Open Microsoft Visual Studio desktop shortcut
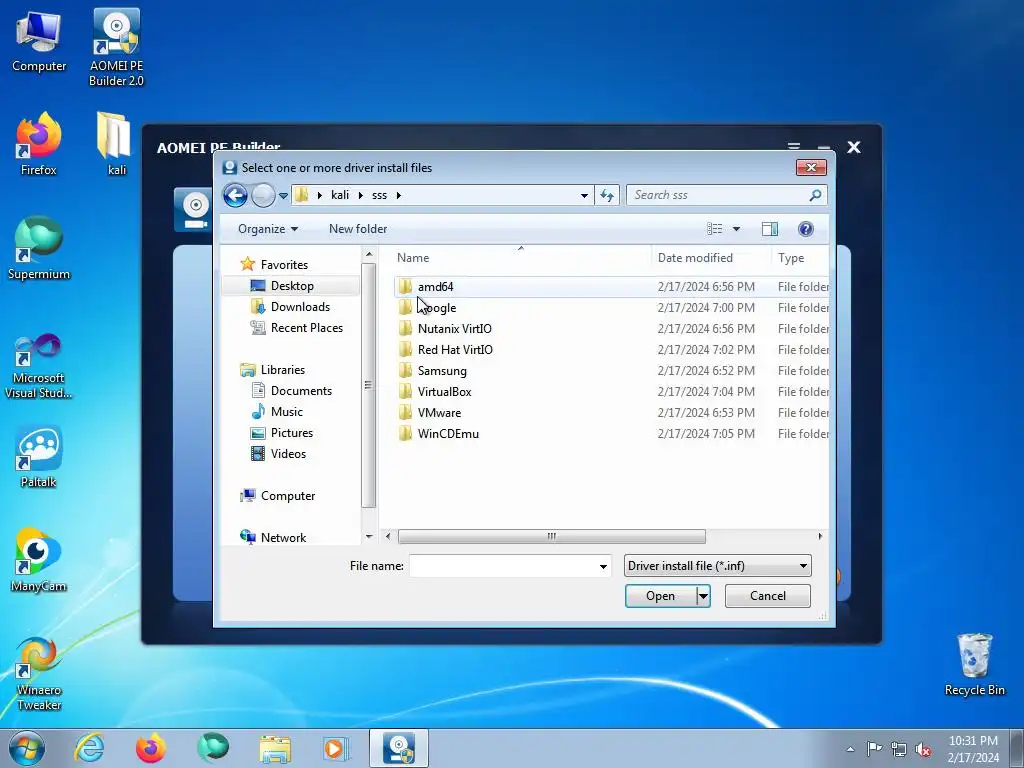The width and height of the screenshot is (1024, 768). click(39, 366)
